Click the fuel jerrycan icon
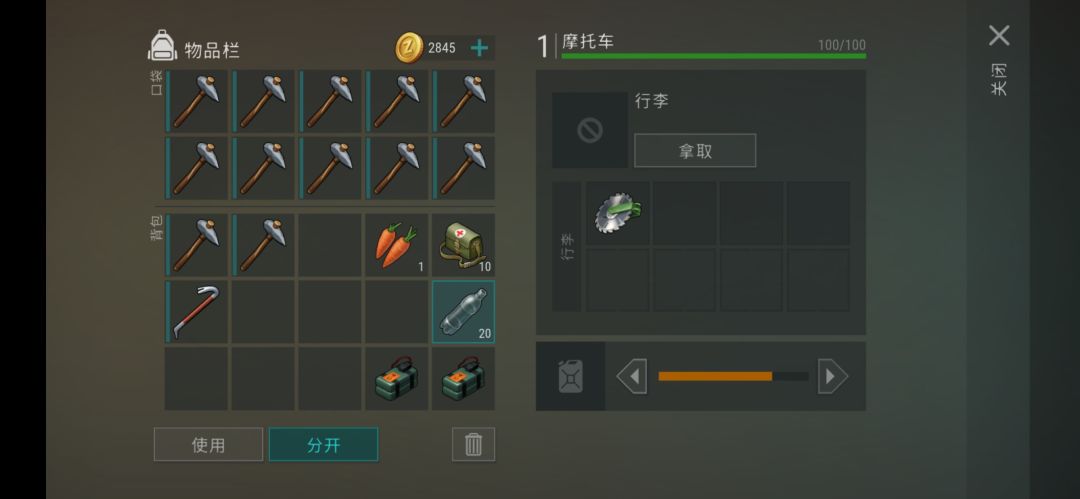 point(570,377)
